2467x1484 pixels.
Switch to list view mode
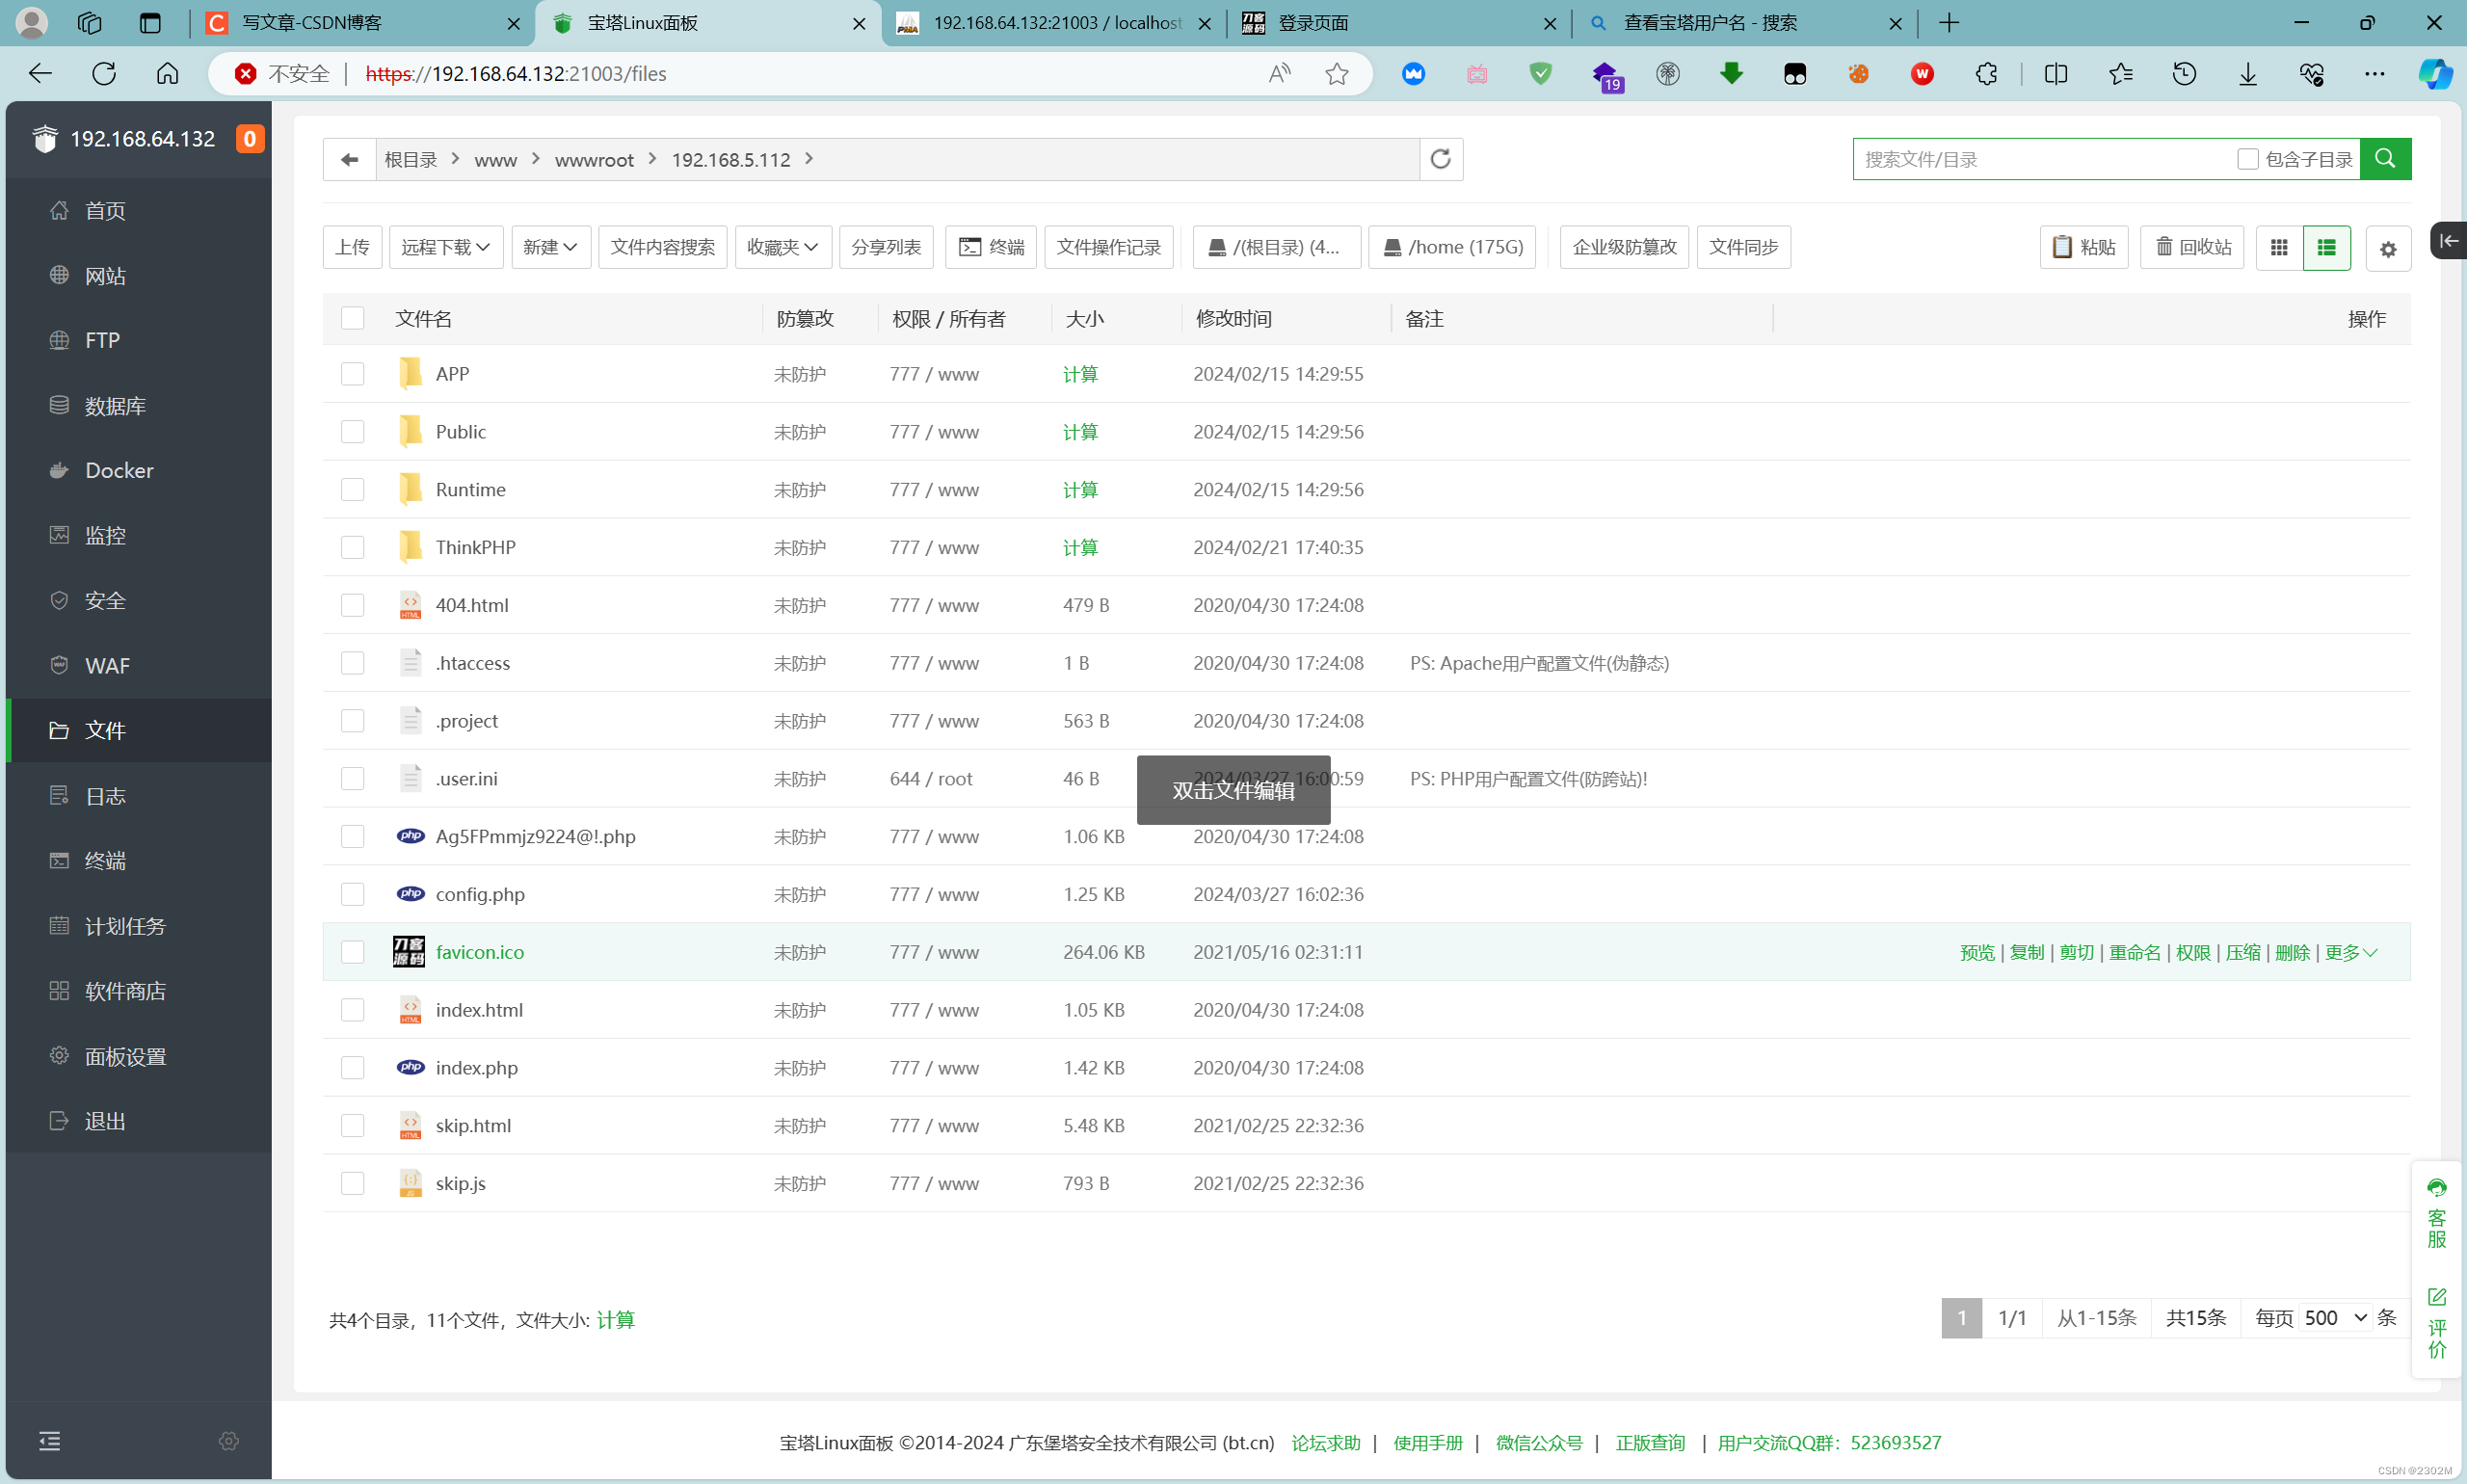click(2325, 247)
